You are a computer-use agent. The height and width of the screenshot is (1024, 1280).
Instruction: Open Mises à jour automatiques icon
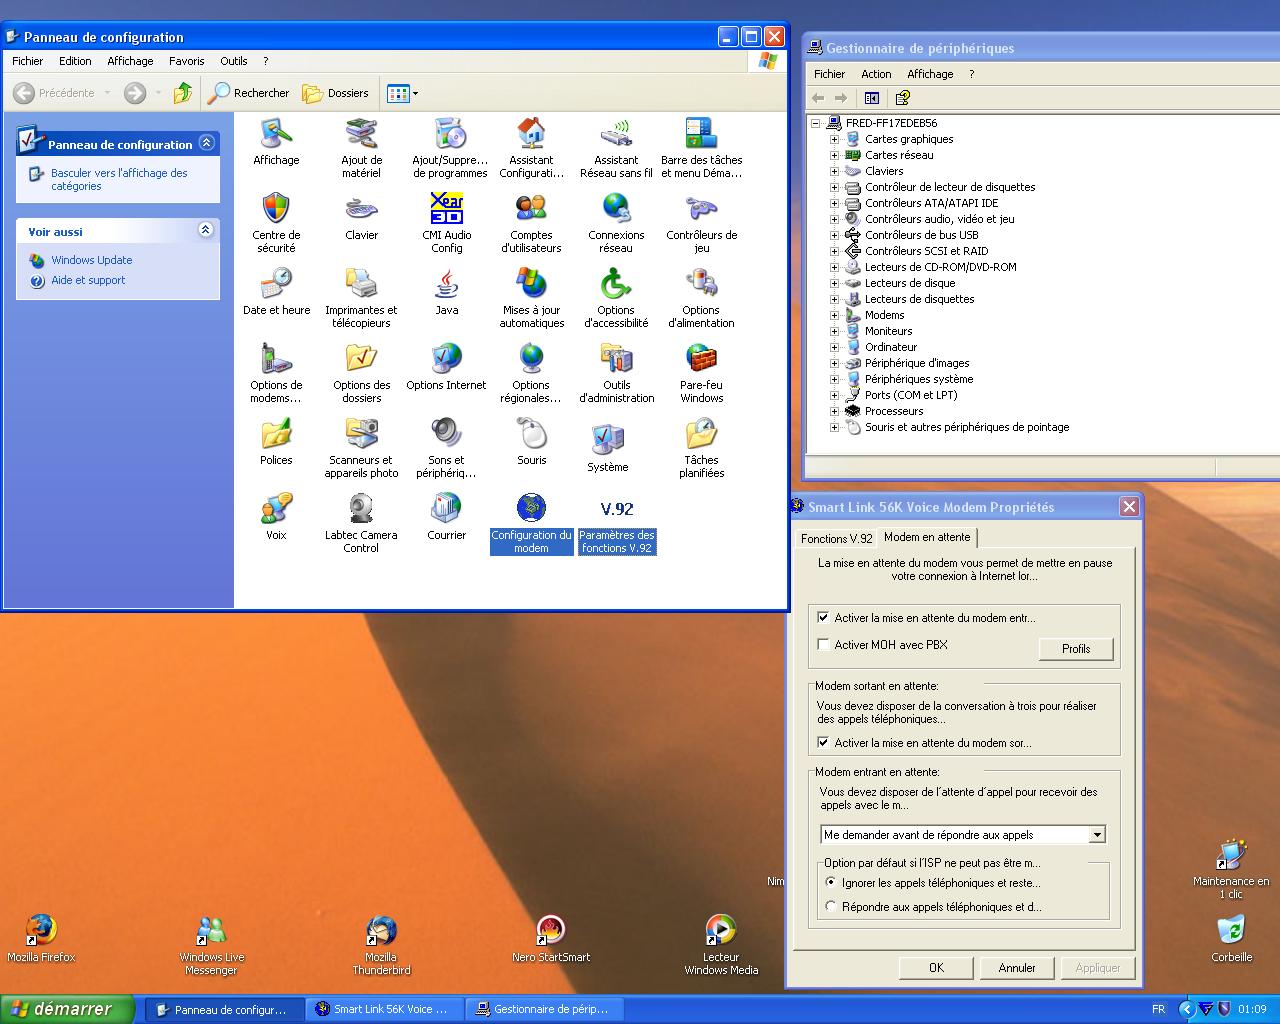click(x=531, y=284)
